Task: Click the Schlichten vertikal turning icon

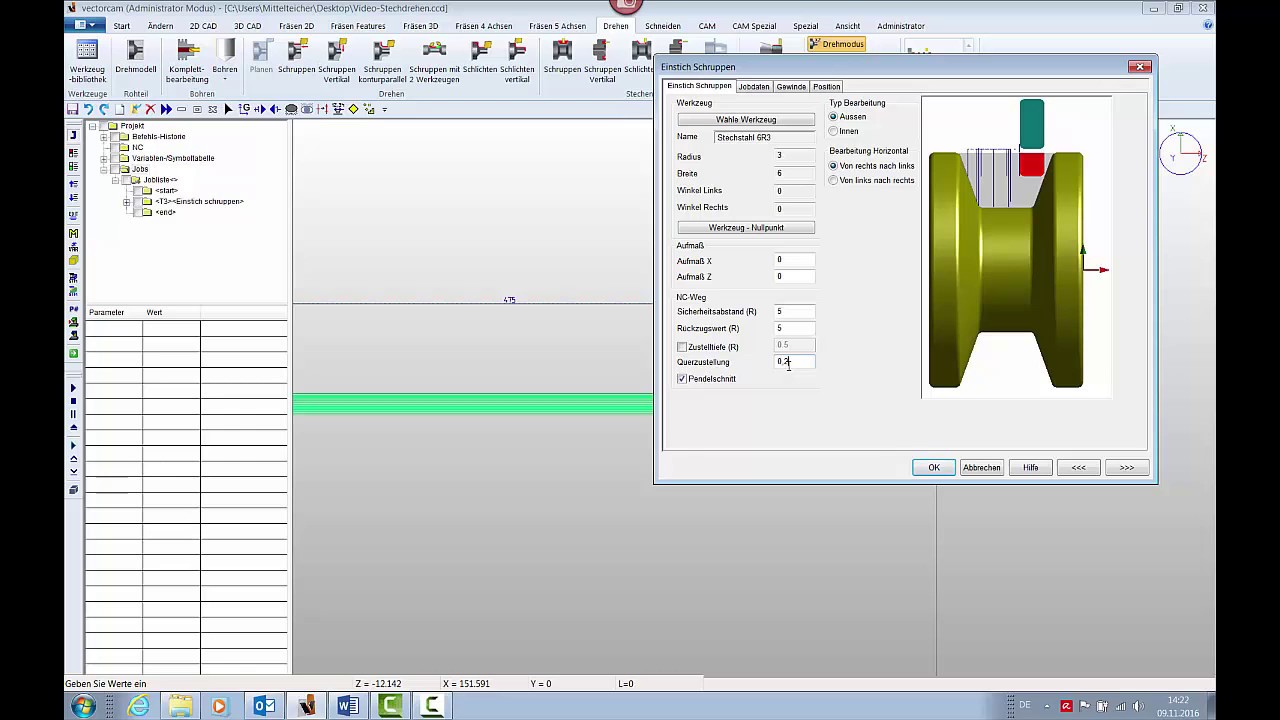Action: pos(517,61)
